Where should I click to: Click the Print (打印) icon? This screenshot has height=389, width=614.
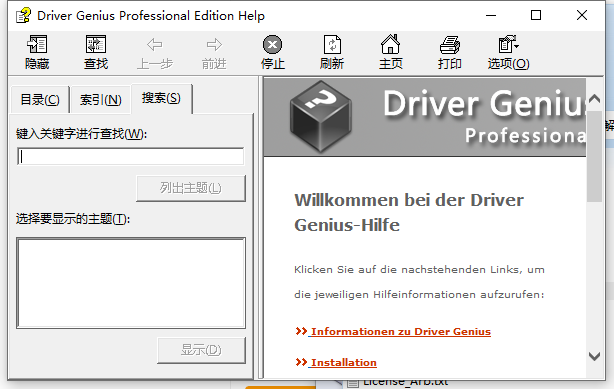(x=450, y=44)
